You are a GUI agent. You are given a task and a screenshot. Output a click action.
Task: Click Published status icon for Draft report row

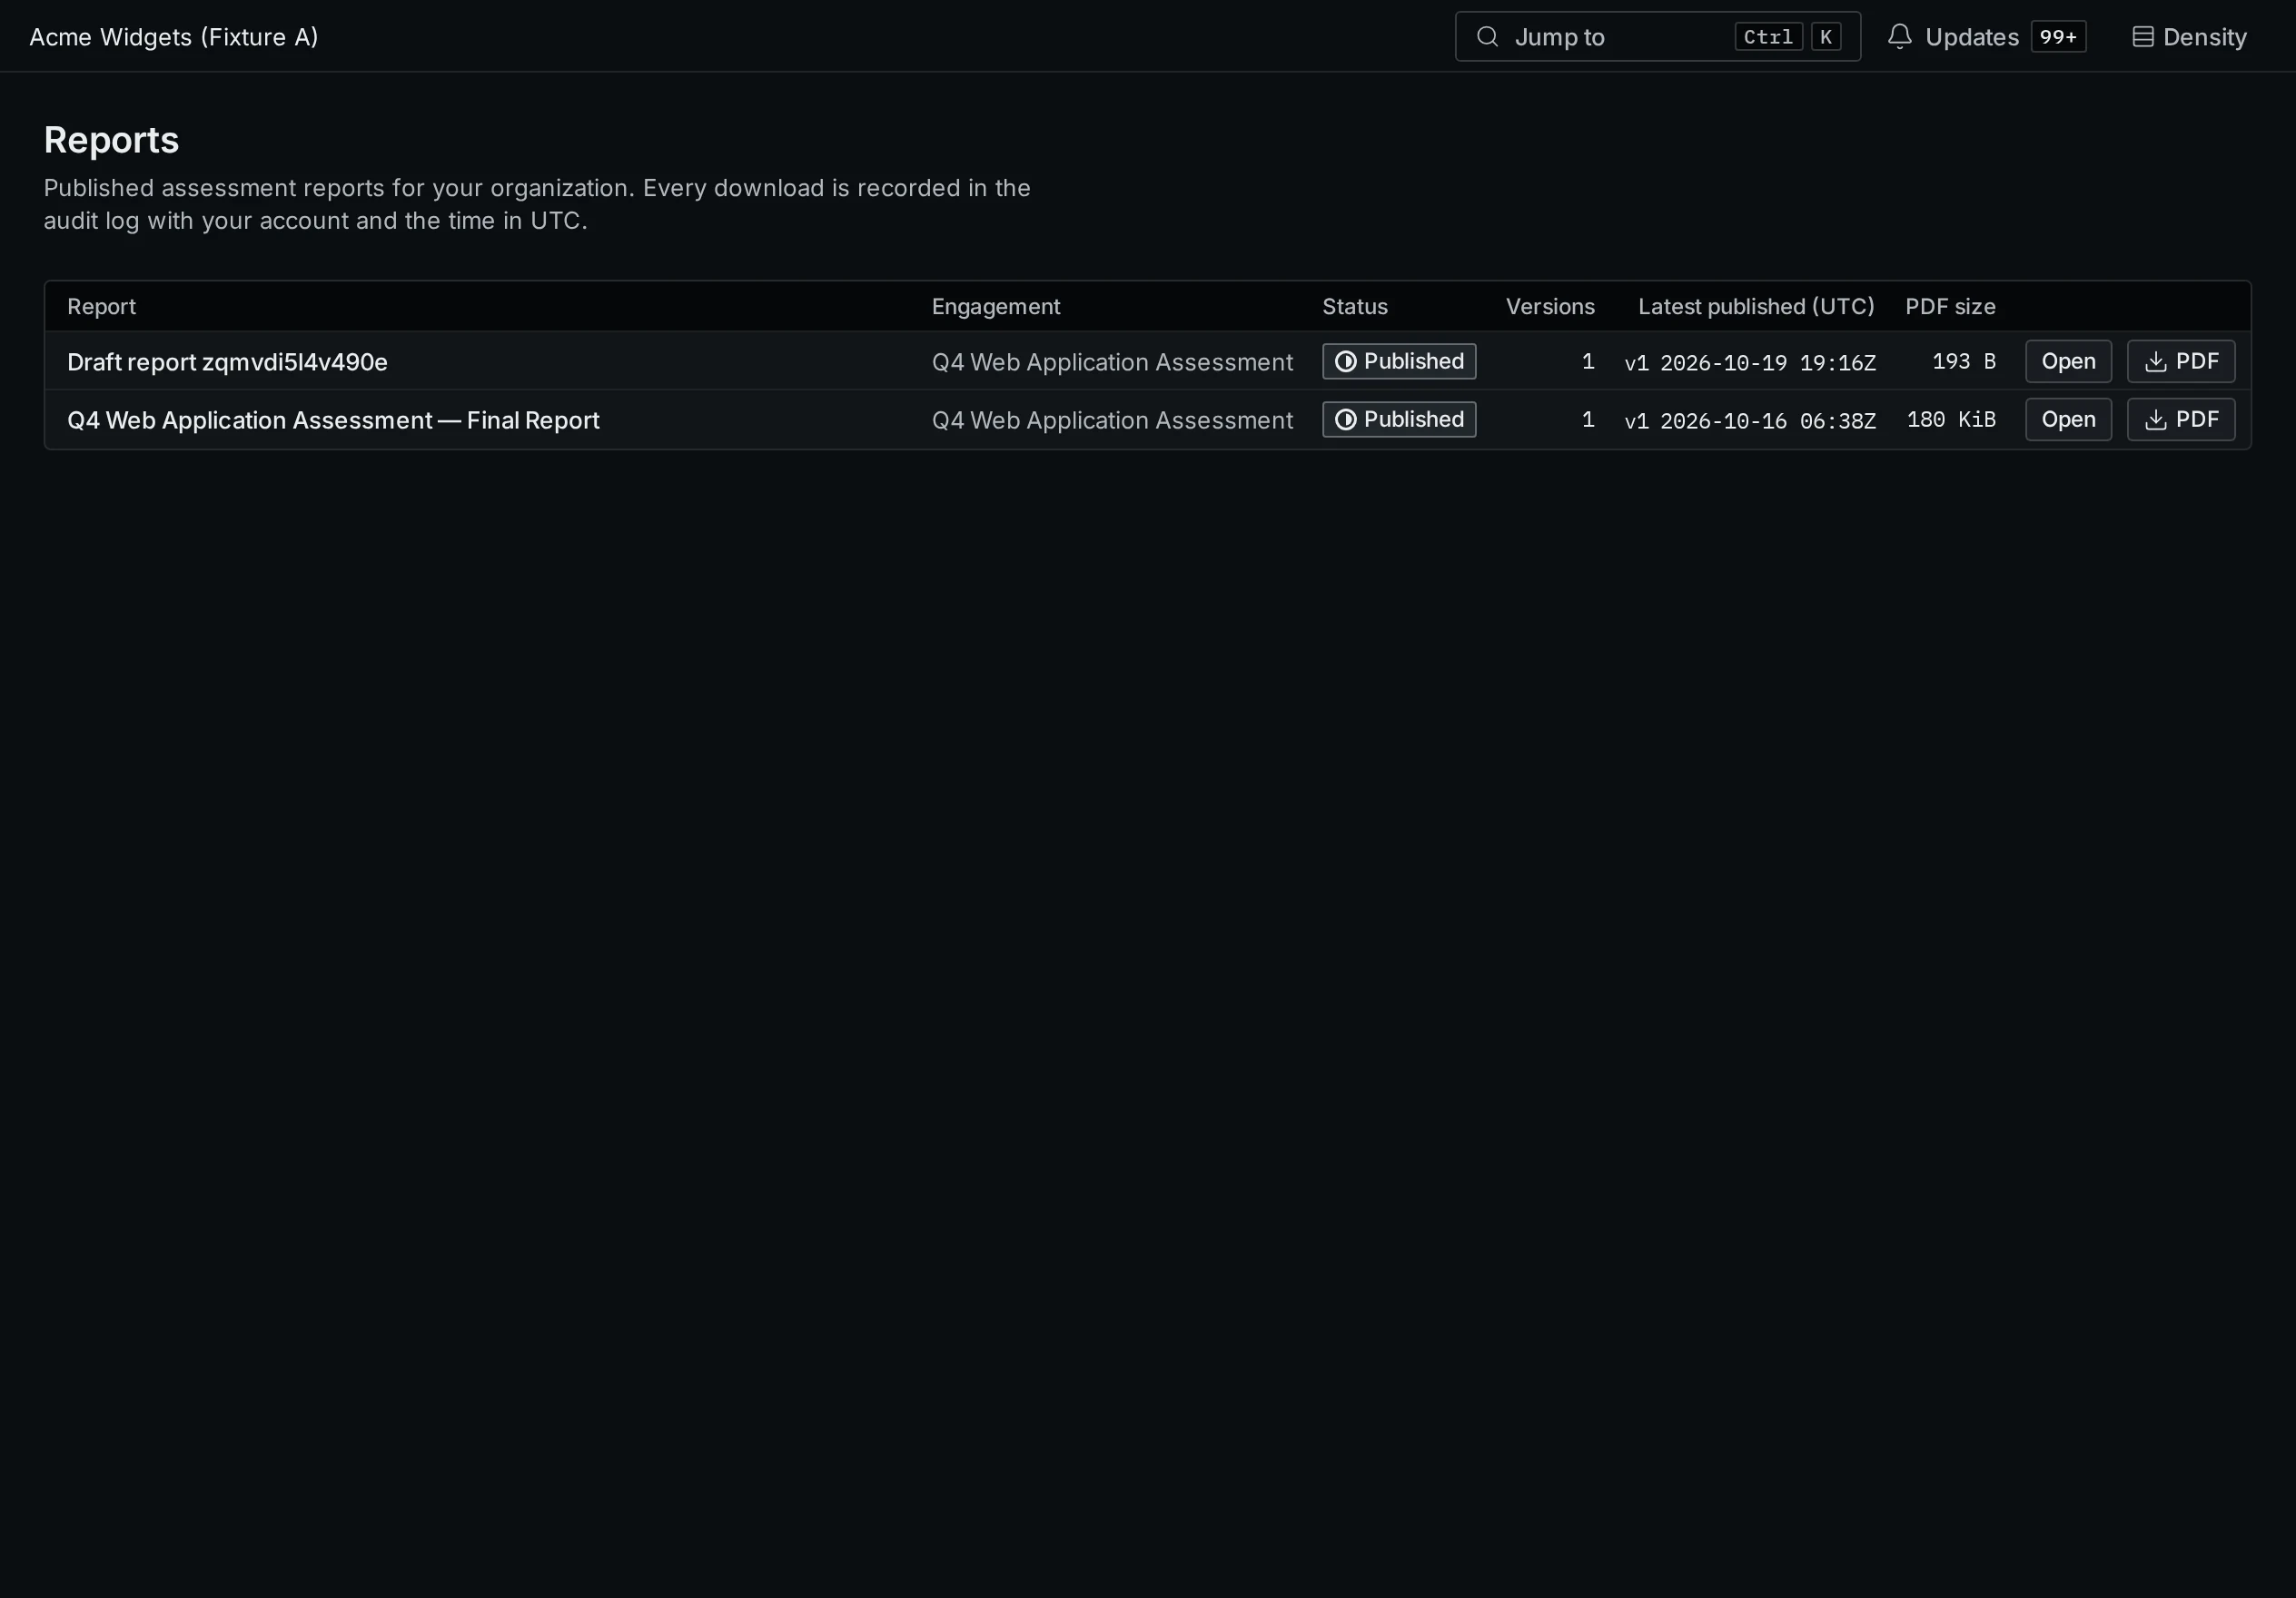click(1346, 362)
